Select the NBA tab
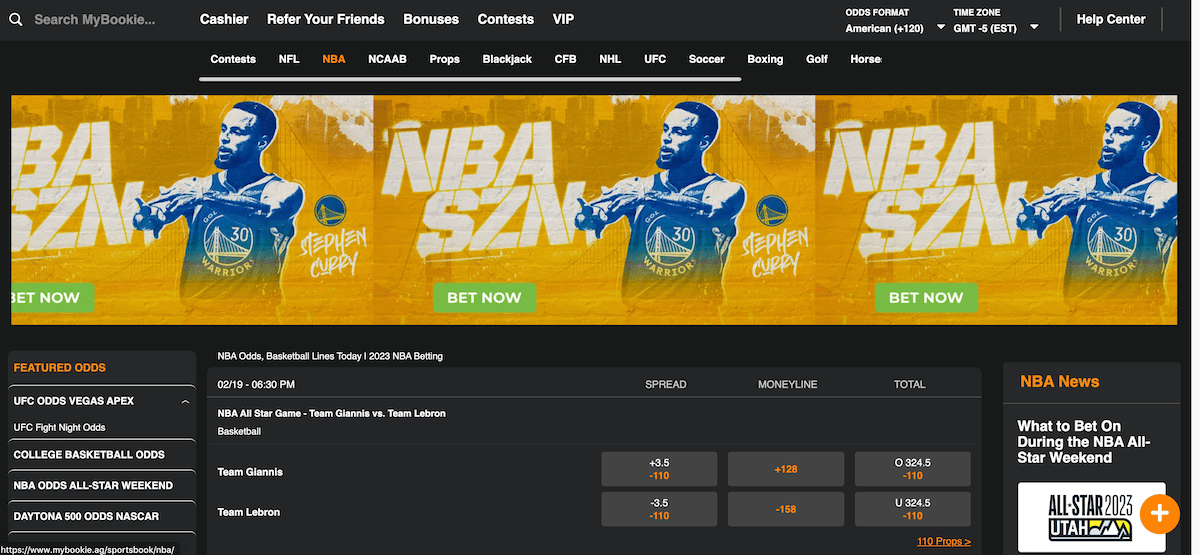Image resolution: width=1200 pixels, height=555 pixels. tap(334, 59)
